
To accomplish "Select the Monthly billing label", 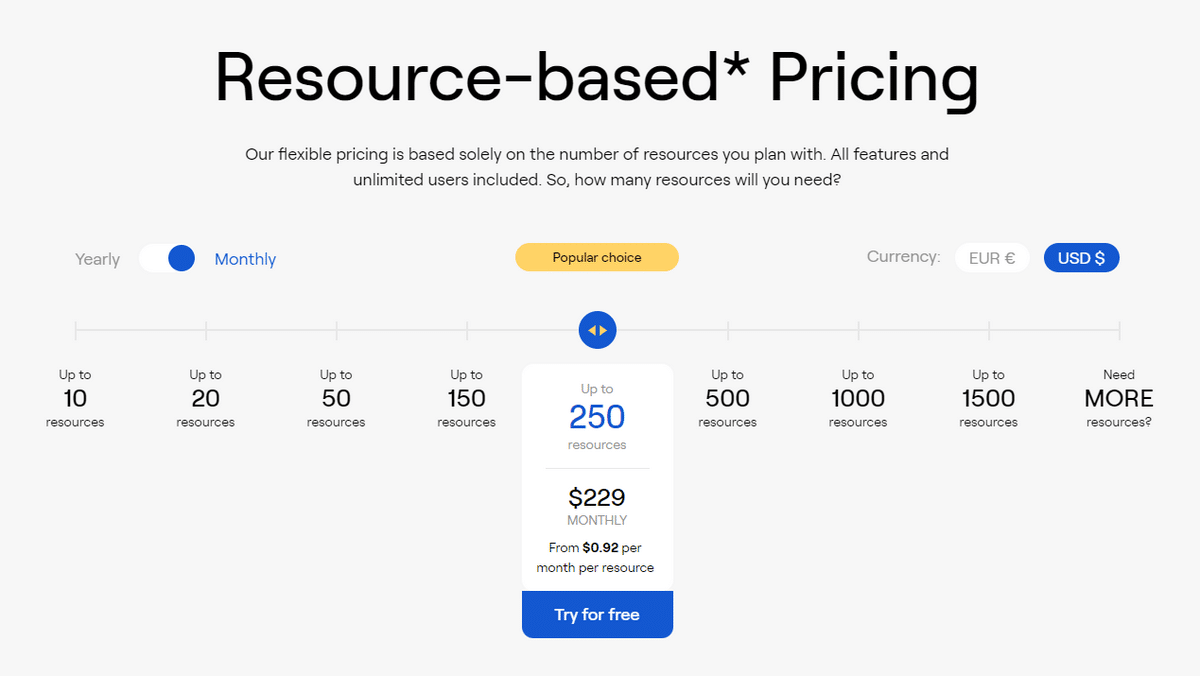I will (245, 259).
